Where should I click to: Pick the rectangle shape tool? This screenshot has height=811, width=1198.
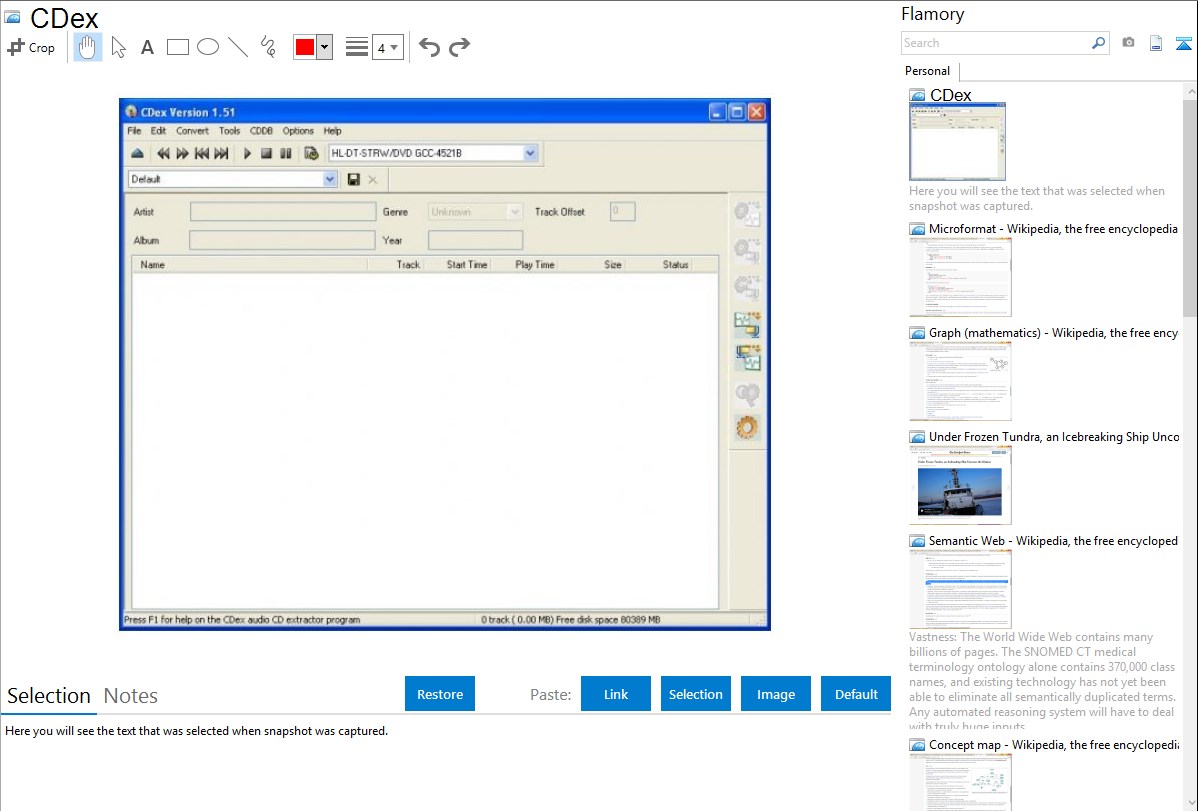[177, 47]
